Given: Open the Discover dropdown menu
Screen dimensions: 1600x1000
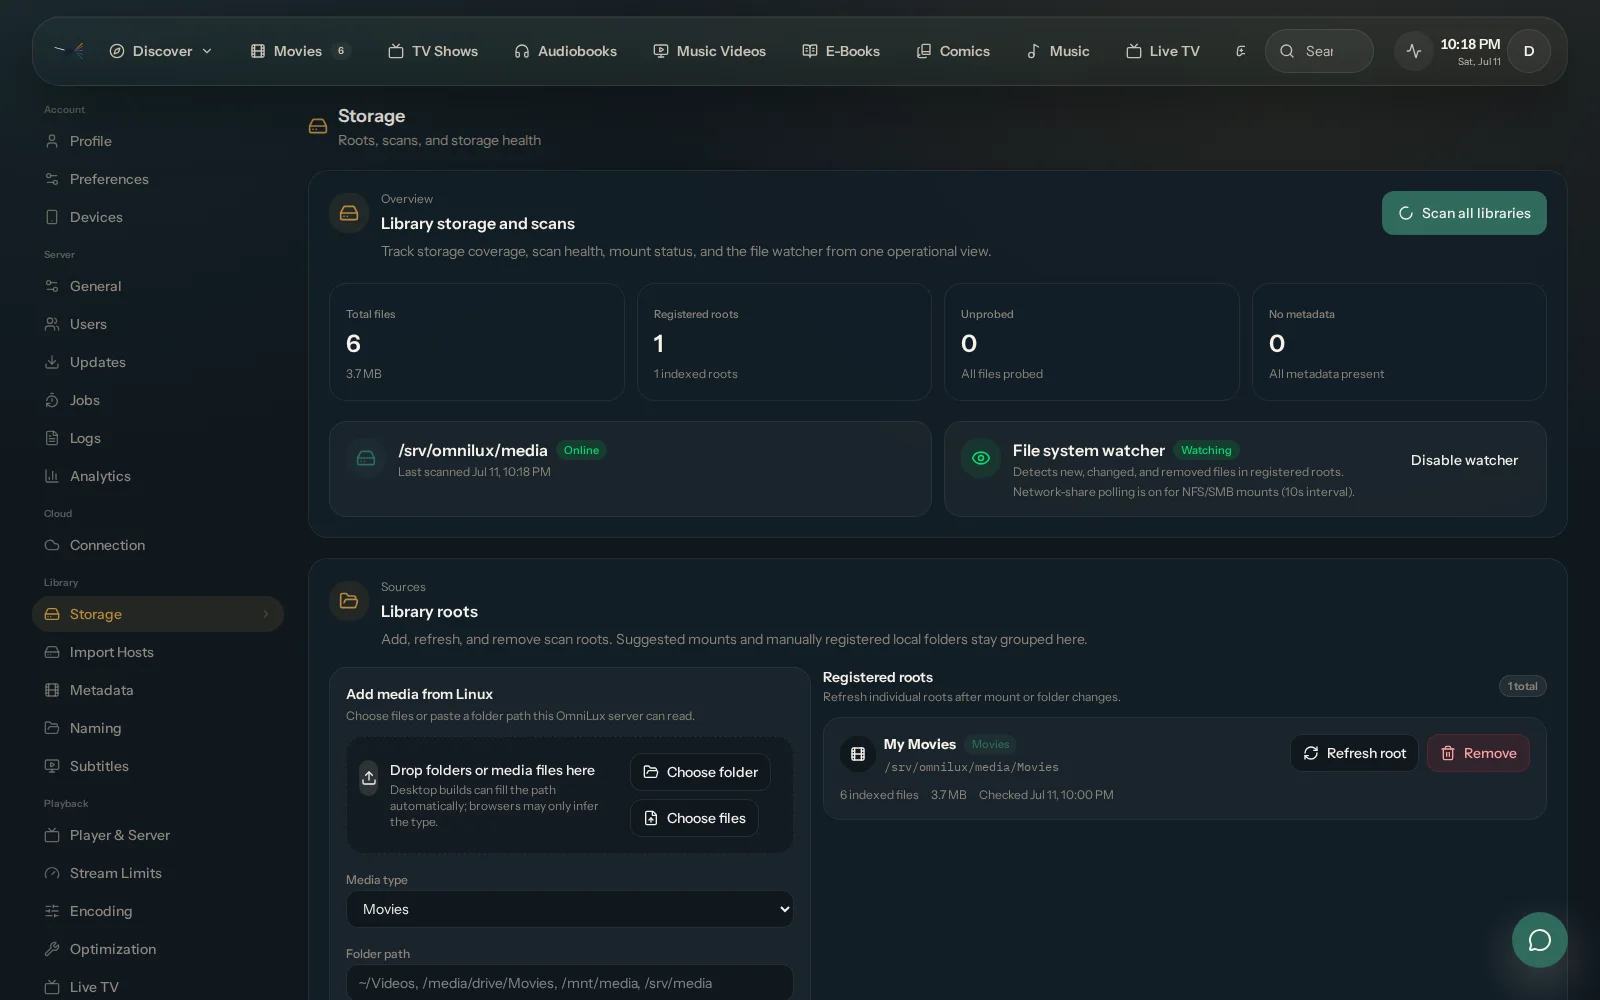Looking at the screenshot, I should click(161, 51).
